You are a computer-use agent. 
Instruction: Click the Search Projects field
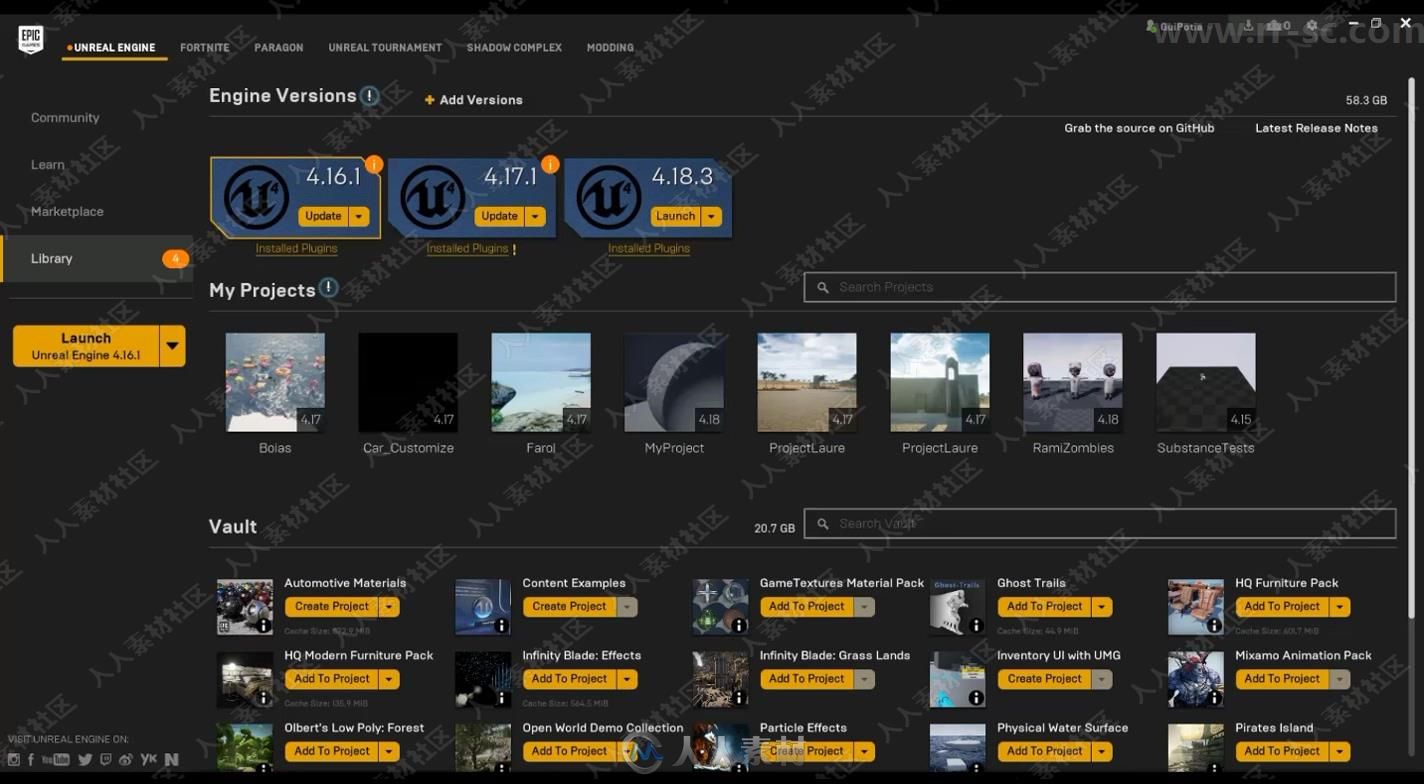(1100, 287)
